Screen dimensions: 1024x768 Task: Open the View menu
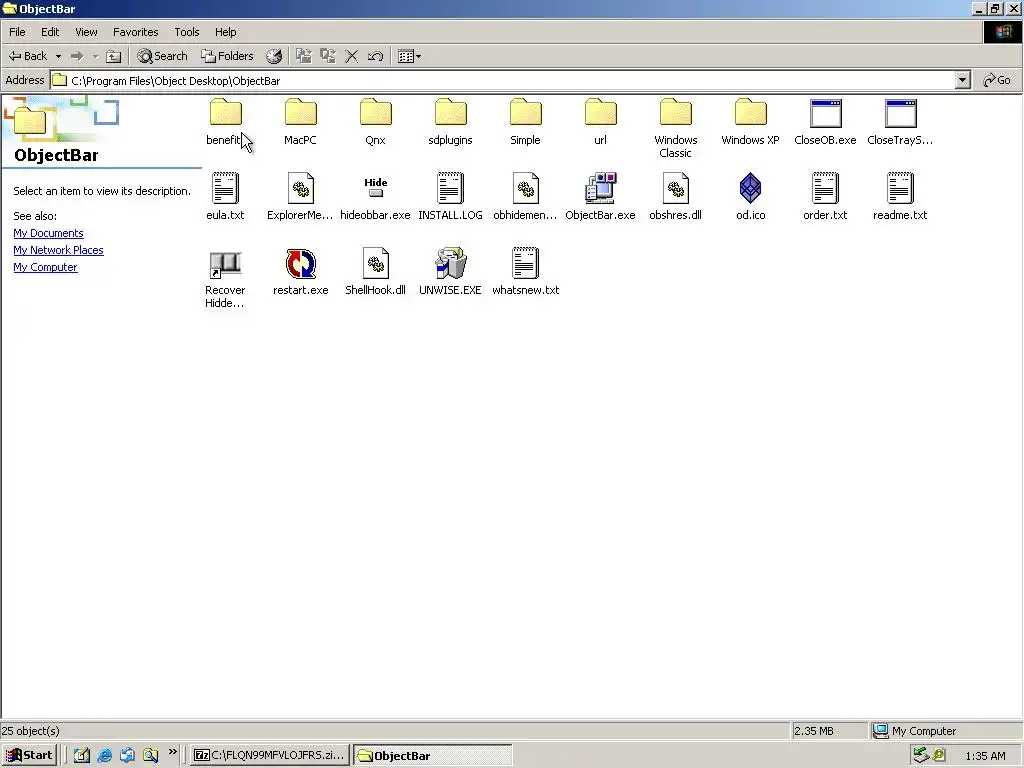pyautogui.click(x=86, y=32)
